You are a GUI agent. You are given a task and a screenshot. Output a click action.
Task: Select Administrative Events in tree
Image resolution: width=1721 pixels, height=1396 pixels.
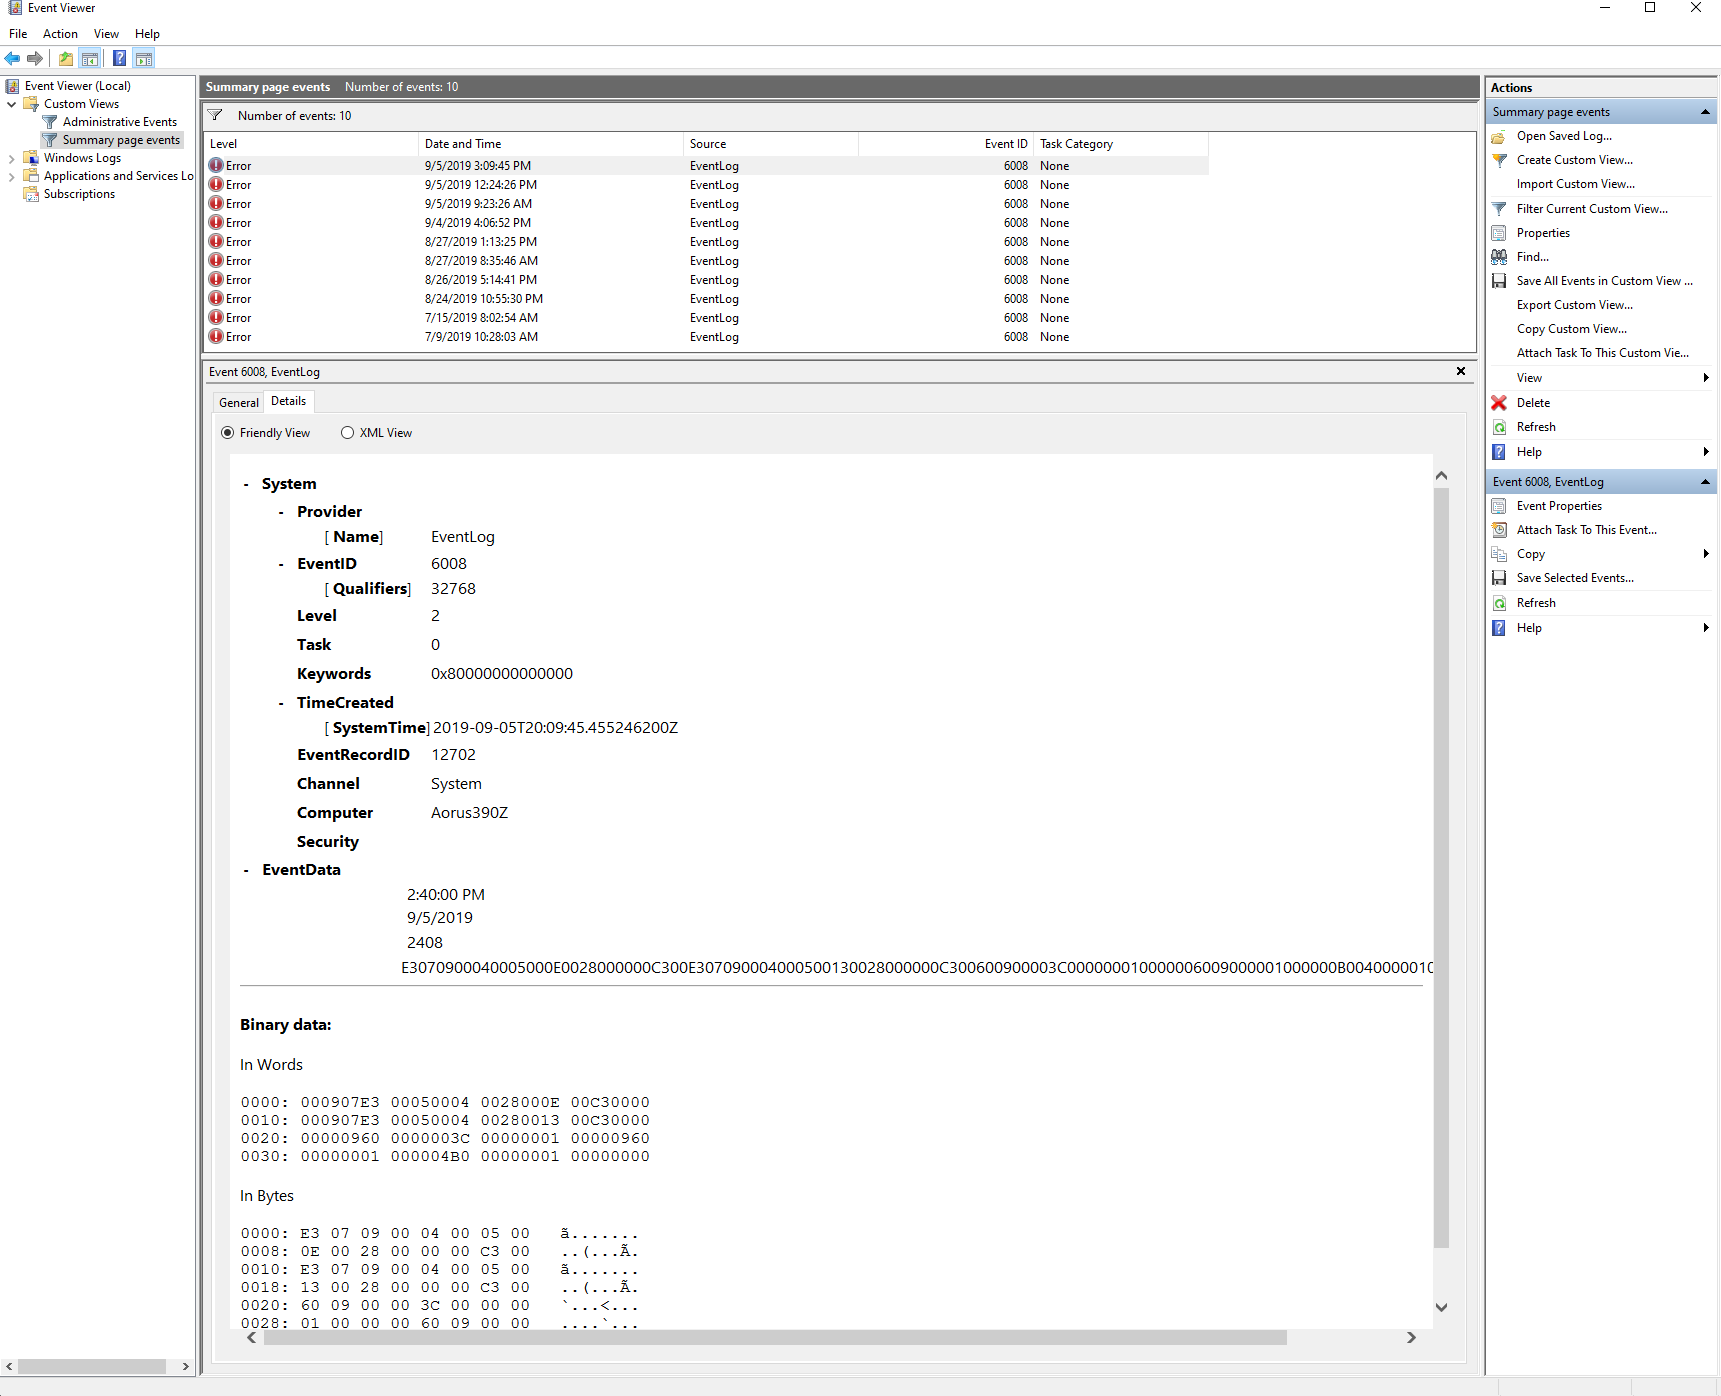(120, 122)
